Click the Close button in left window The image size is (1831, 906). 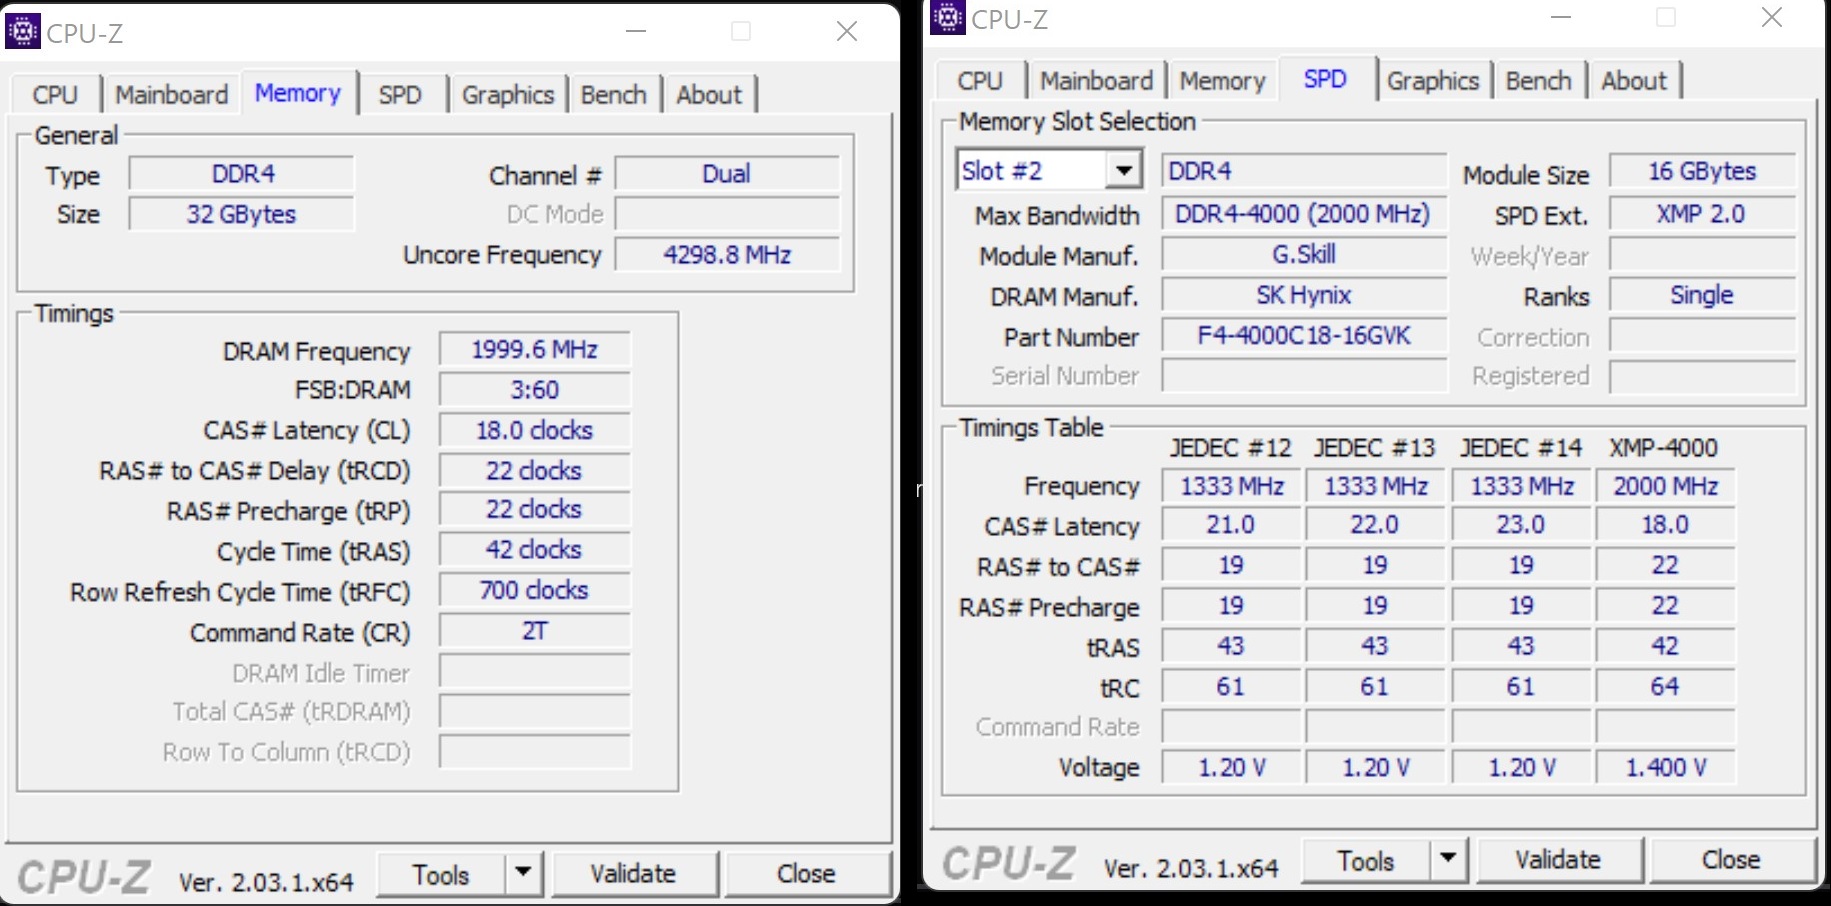(x=806, y=874)
